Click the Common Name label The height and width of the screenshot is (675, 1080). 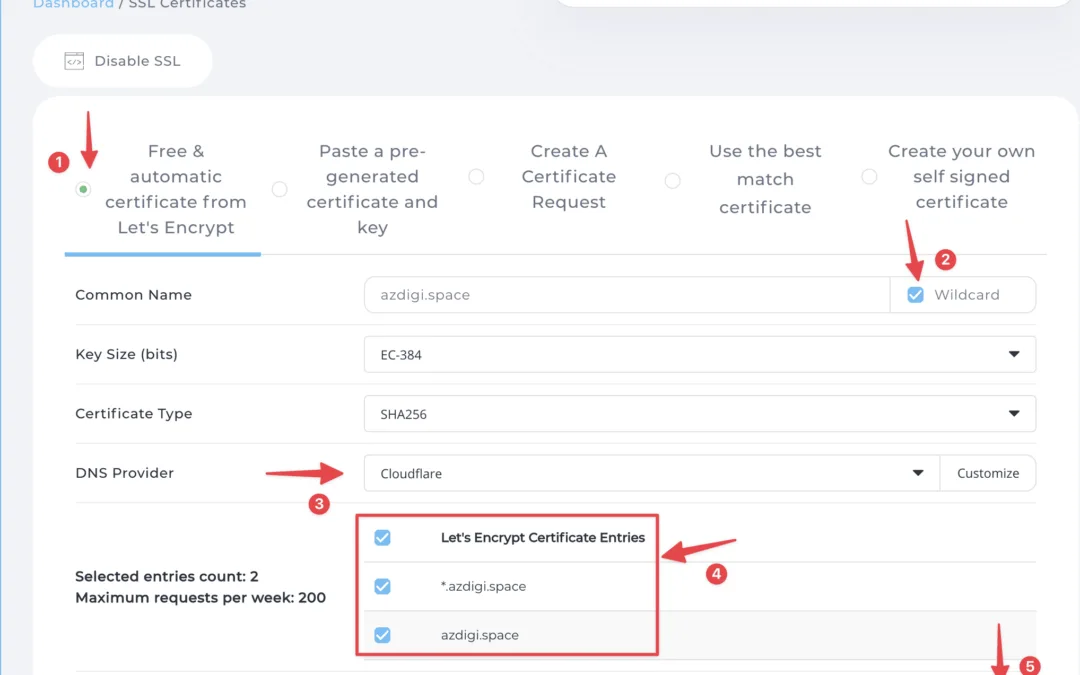[x=133, y=295]
